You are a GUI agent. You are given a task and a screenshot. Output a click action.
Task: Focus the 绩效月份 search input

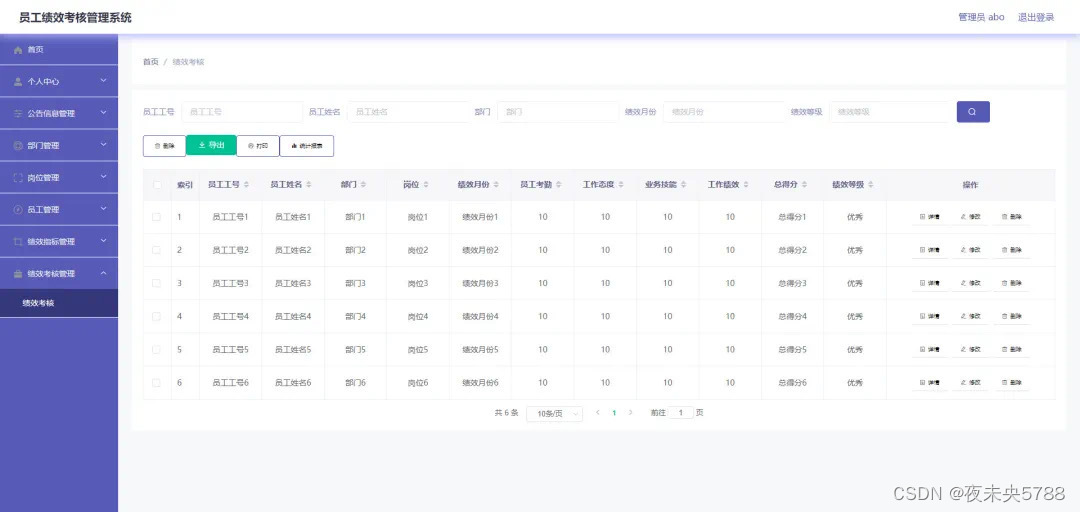724,112
